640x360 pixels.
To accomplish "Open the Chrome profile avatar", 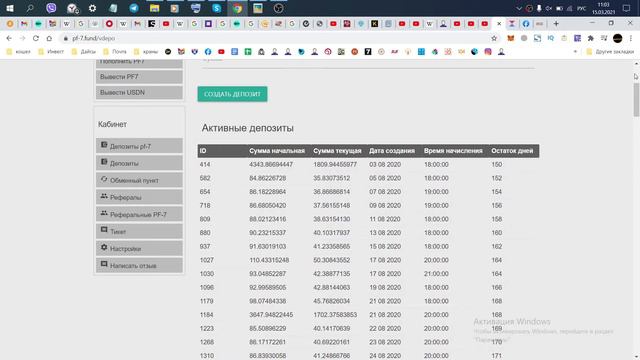I will point(618,38).
